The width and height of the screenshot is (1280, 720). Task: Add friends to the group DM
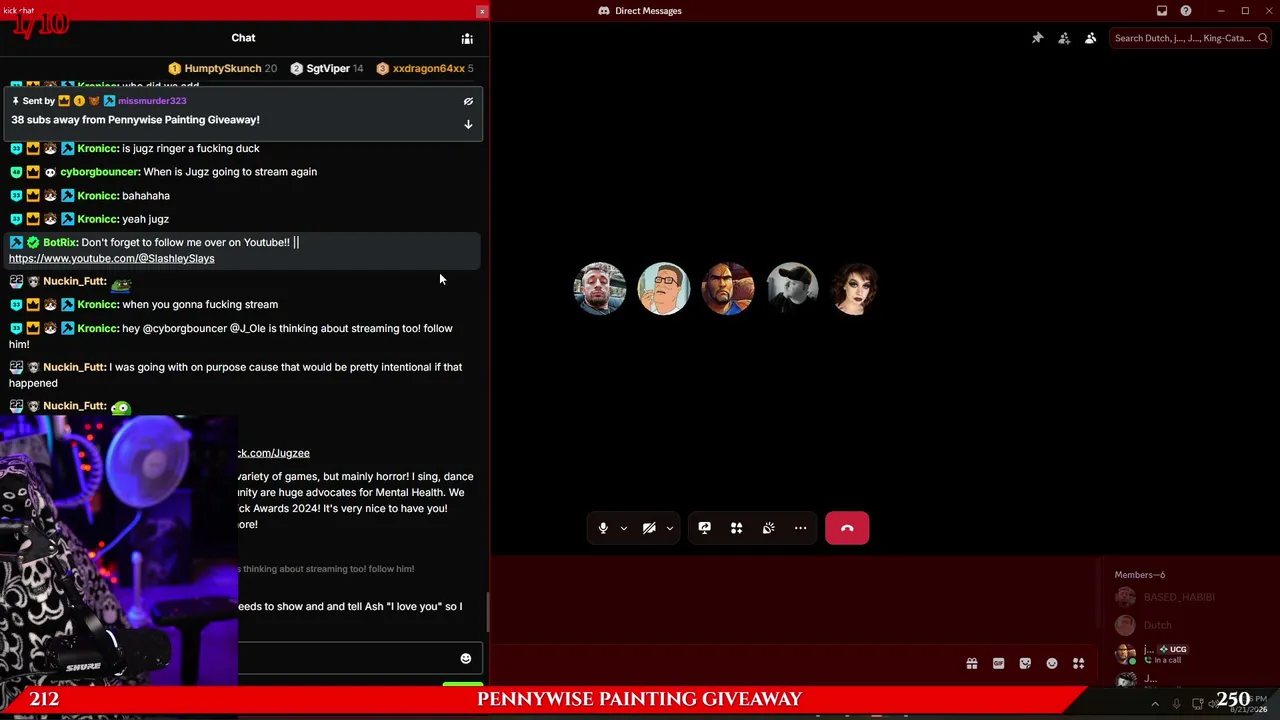coord(1064,38)
